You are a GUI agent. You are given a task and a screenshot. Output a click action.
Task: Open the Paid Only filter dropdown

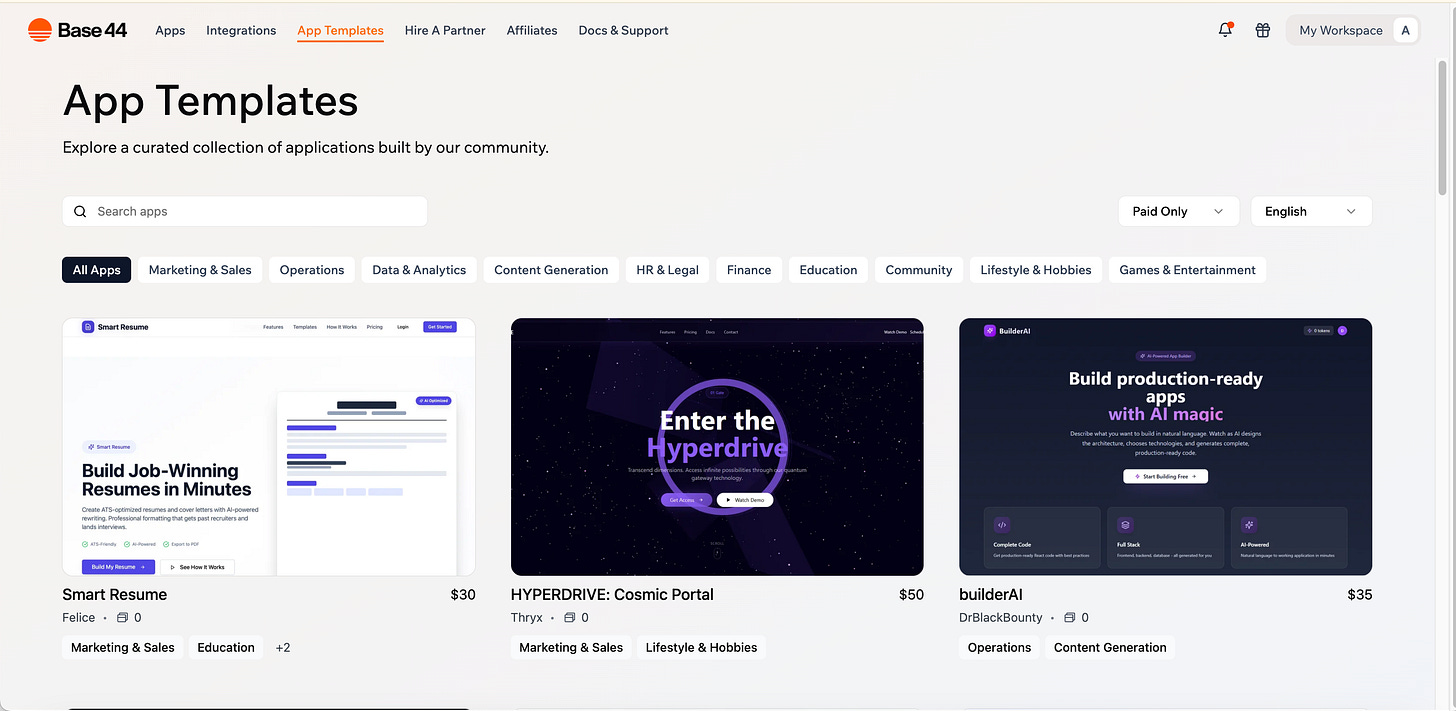click(x=1178, y=211)
